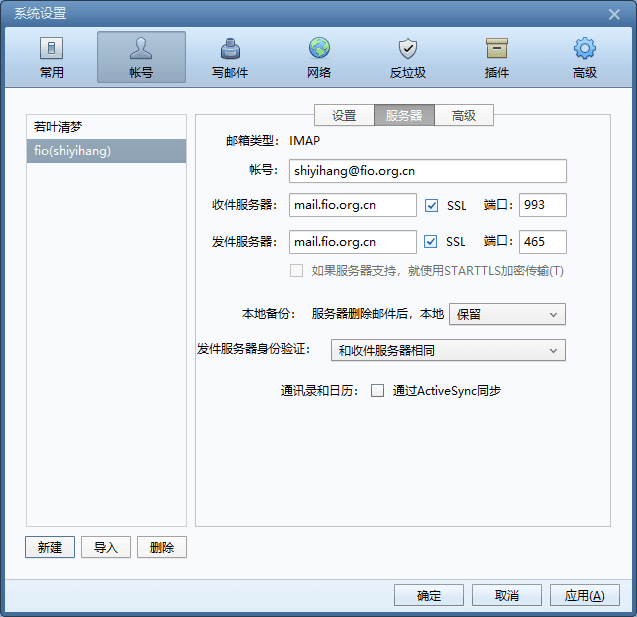Toggle SSL for the 发件服务器 outgoing server

pyautogui.click(x=432, y=242)
